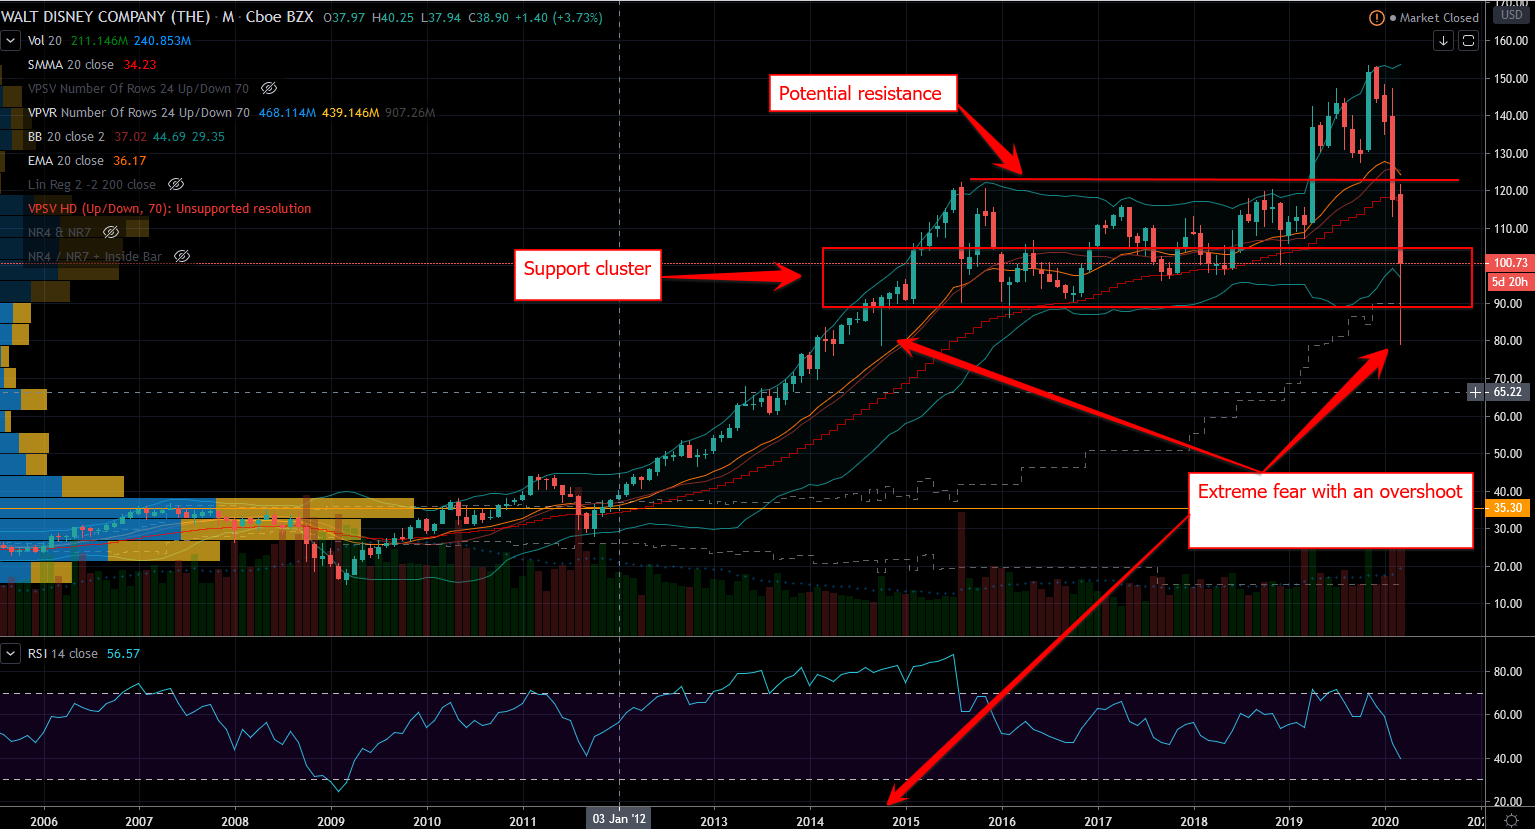
Task: Click the open price value O37.97
Action: click(x=344, y=17)
